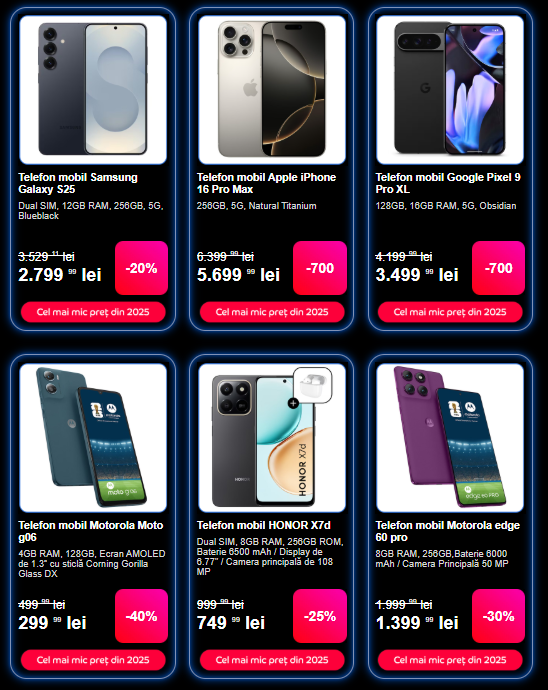Select the -40% discount badge on Moto g06
The image size is (548, 690).
[141, 616]
